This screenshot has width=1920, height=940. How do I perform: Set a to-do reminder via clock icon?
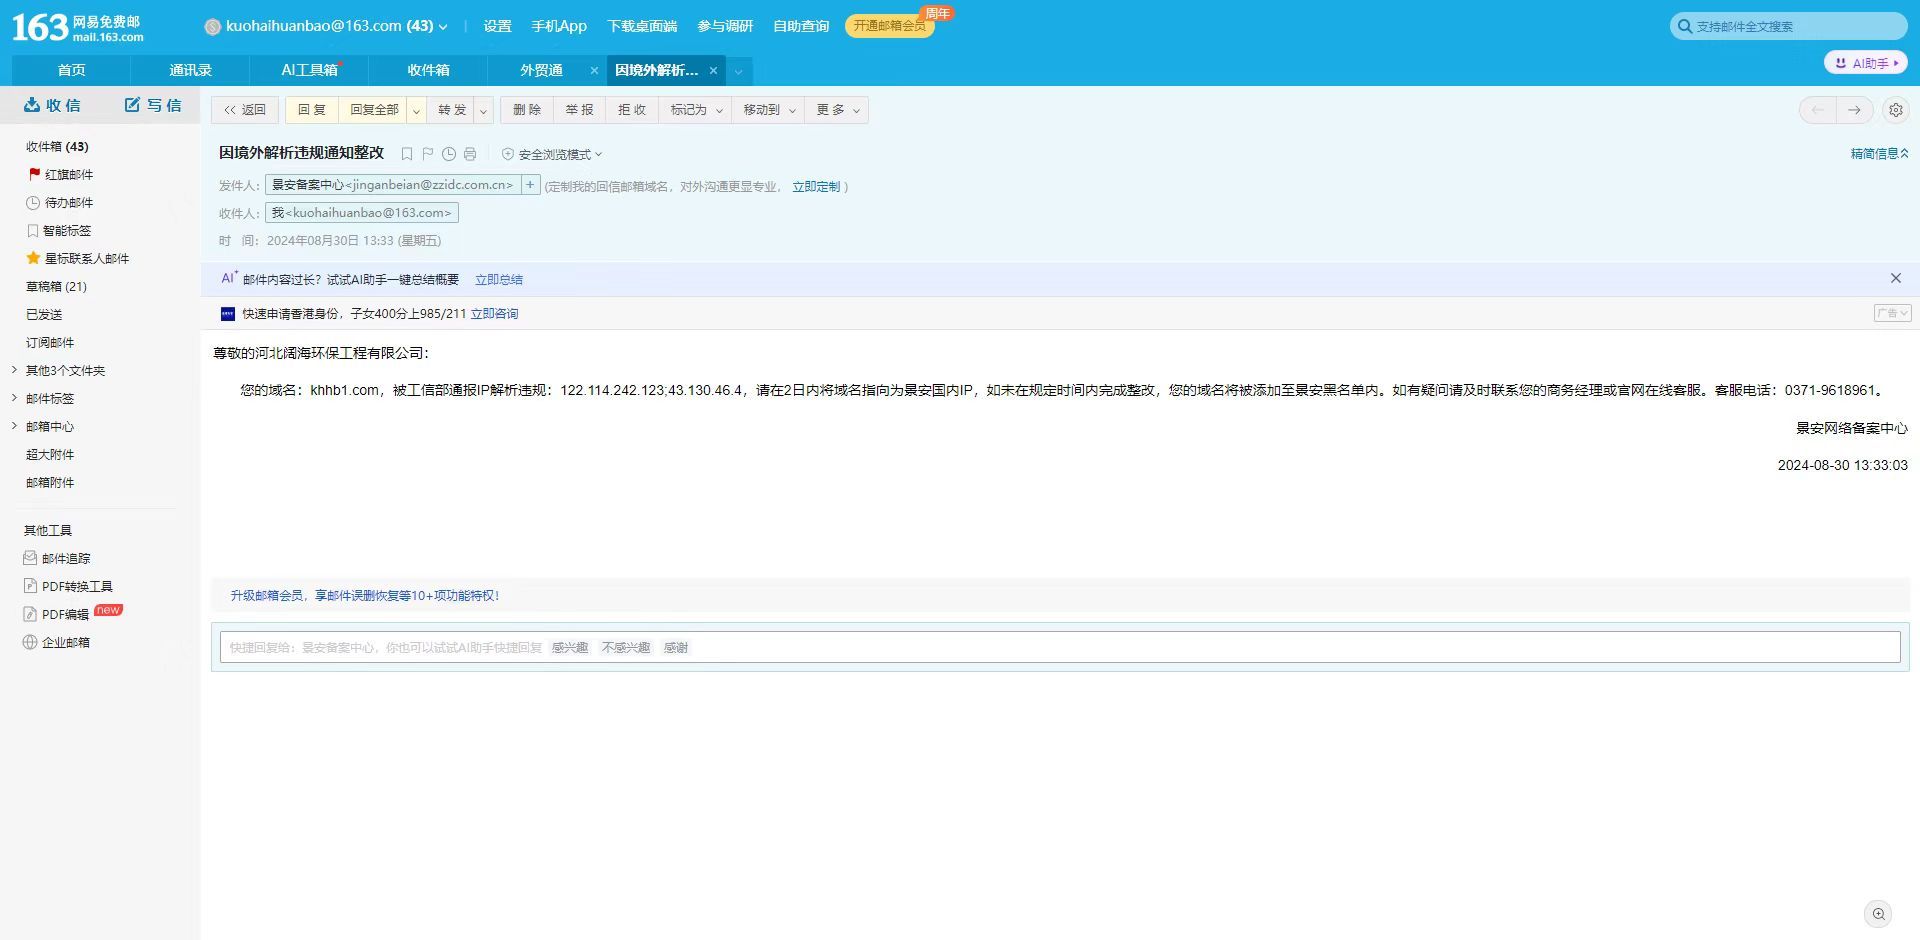tap(449, 154)
